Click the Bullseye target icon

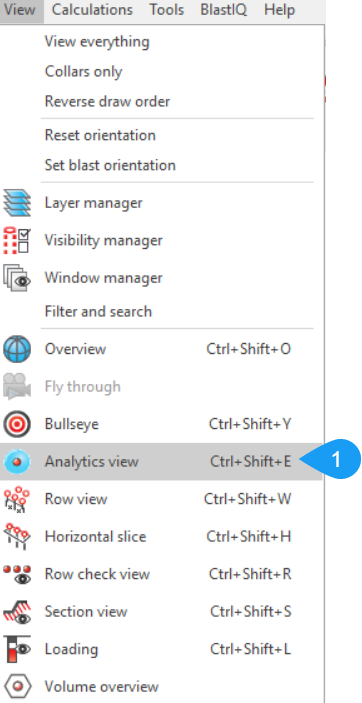pos(17,424)
